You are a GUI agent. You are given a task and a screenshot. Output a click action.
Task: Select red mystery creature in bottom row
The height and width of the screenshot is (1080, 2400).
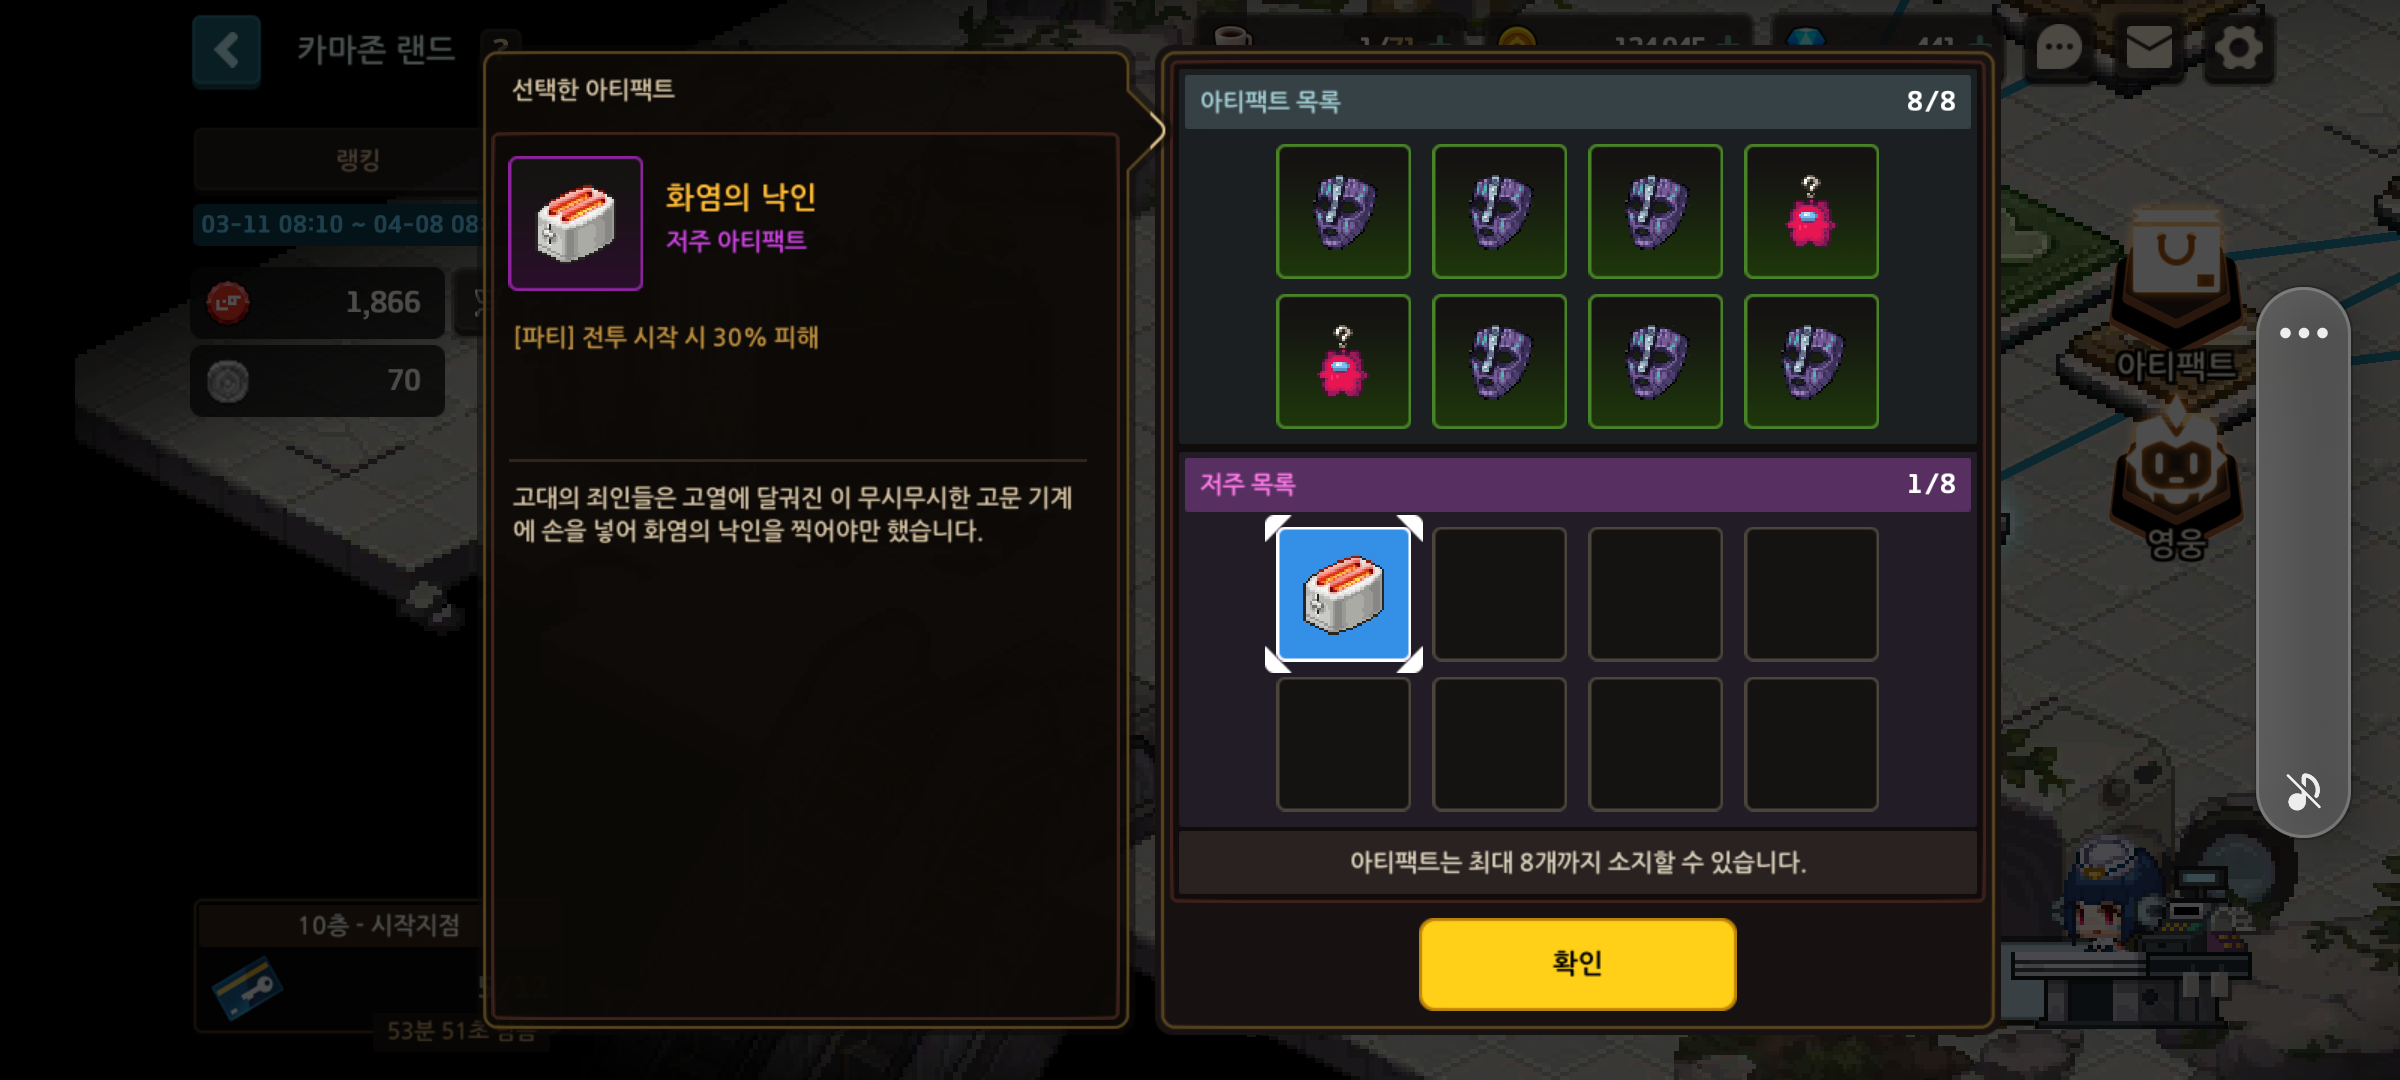coord(1343,361)
